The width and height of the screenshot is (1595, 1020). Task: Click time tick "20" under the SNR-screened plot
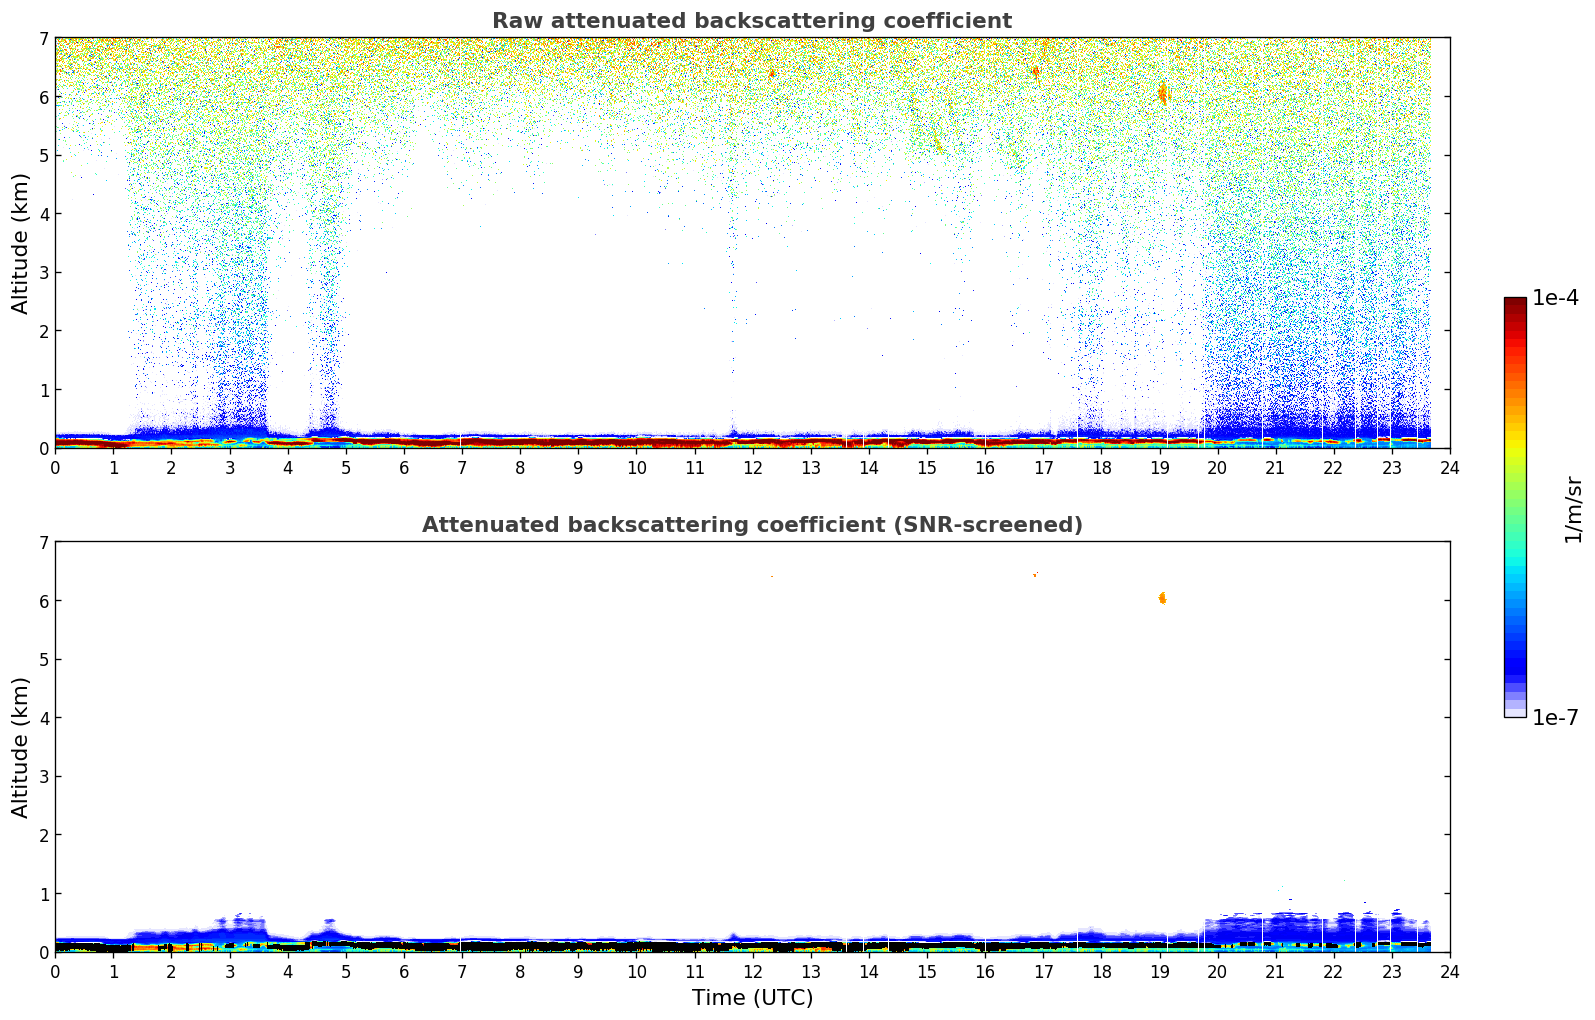1217,971
